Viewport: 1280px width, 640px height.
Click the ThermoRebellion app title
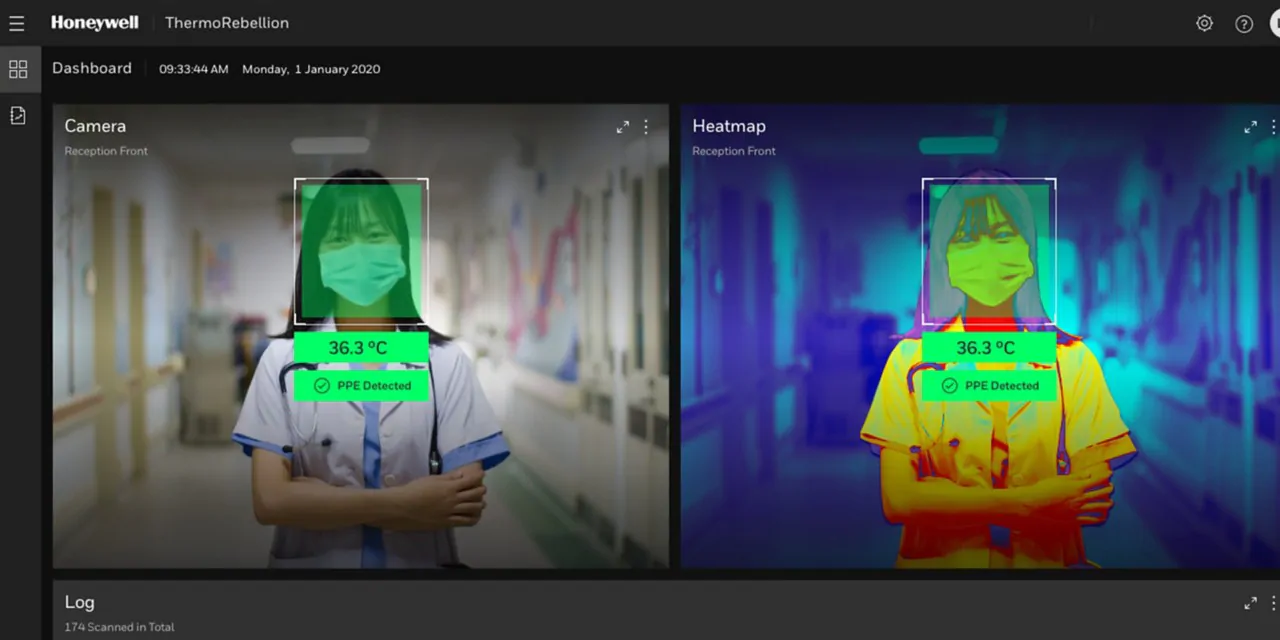[227, 23]
